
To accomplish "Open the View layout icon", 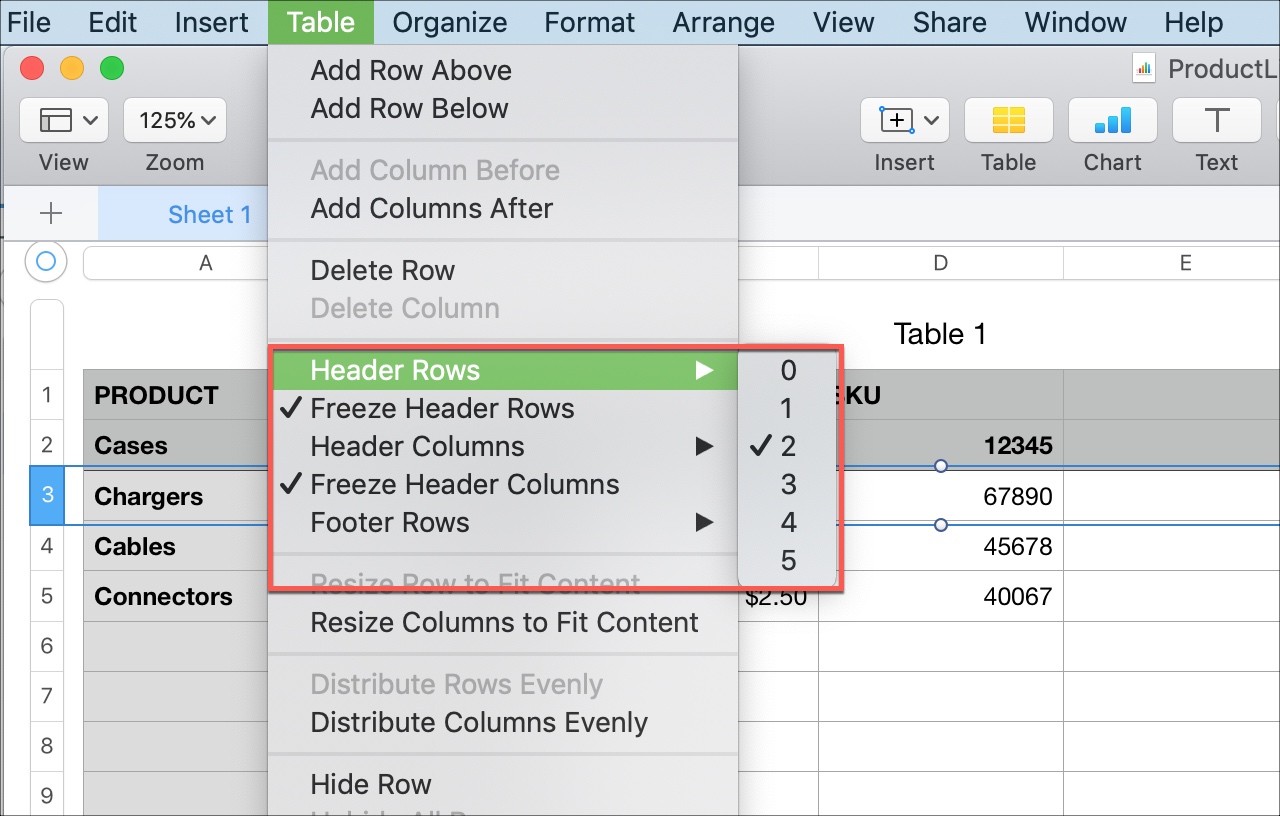I will pyautogui.click(x=62, y=120).
